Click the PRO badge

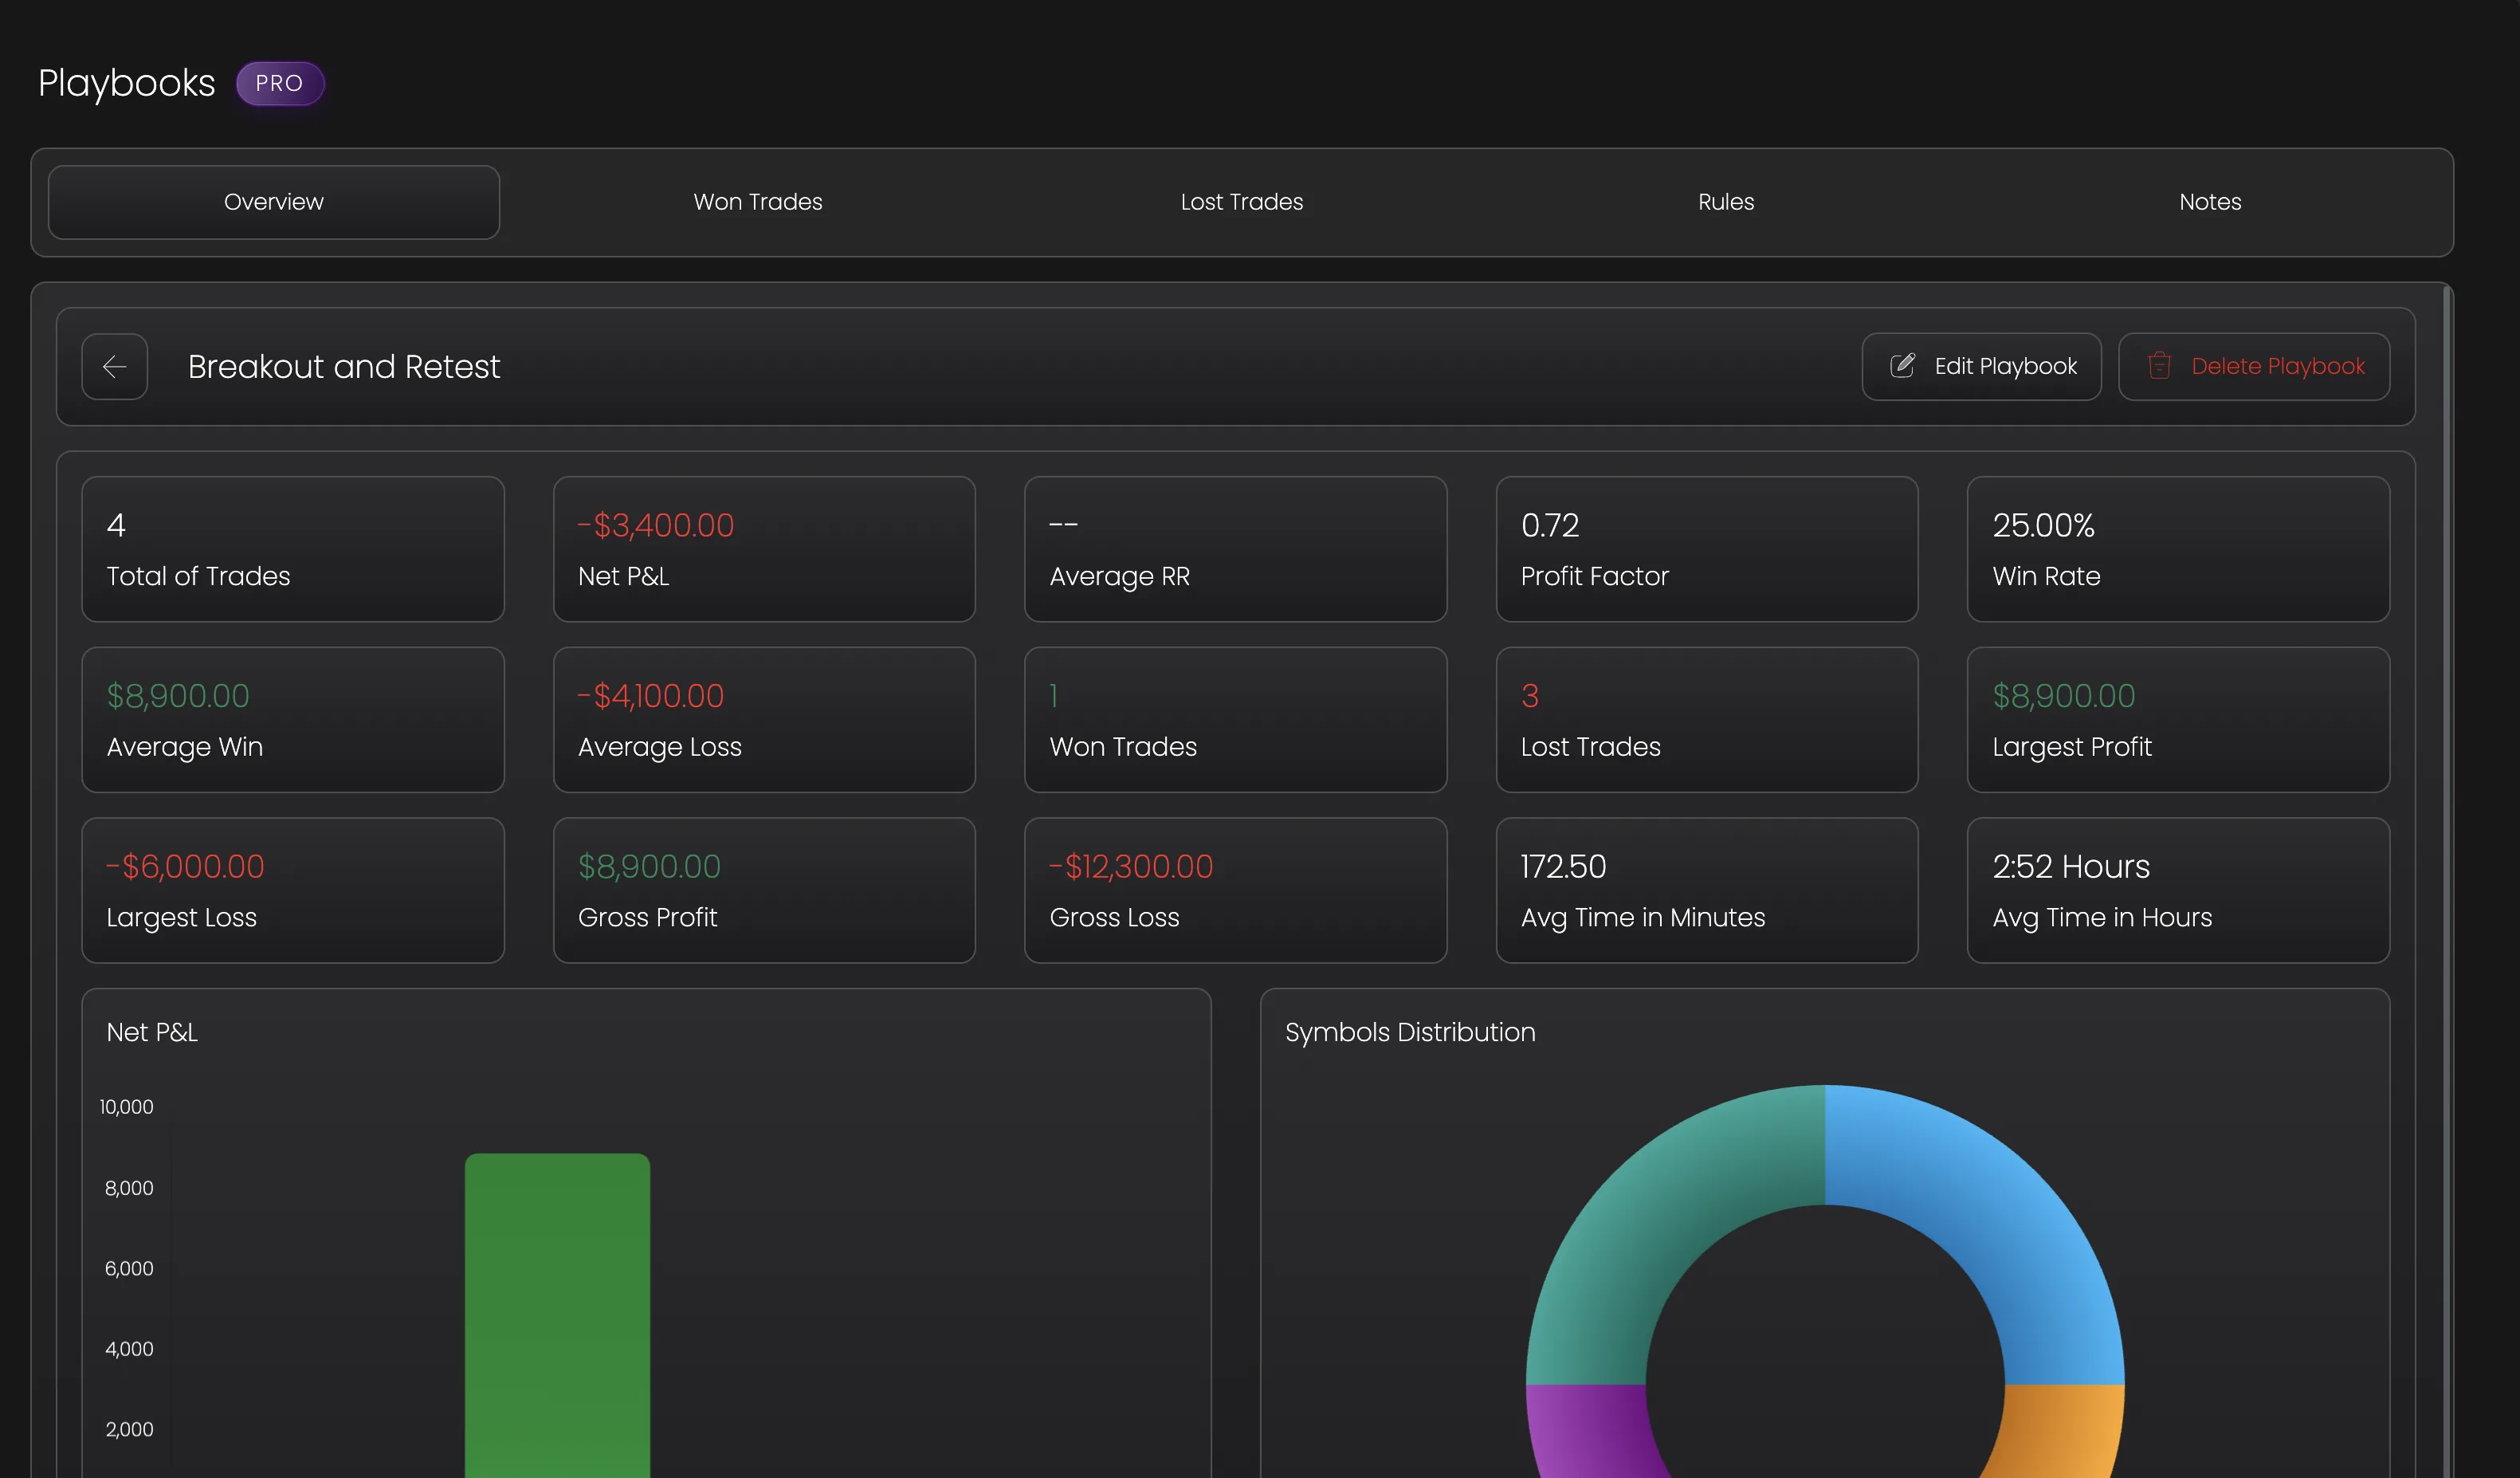(x=280, y=83)
